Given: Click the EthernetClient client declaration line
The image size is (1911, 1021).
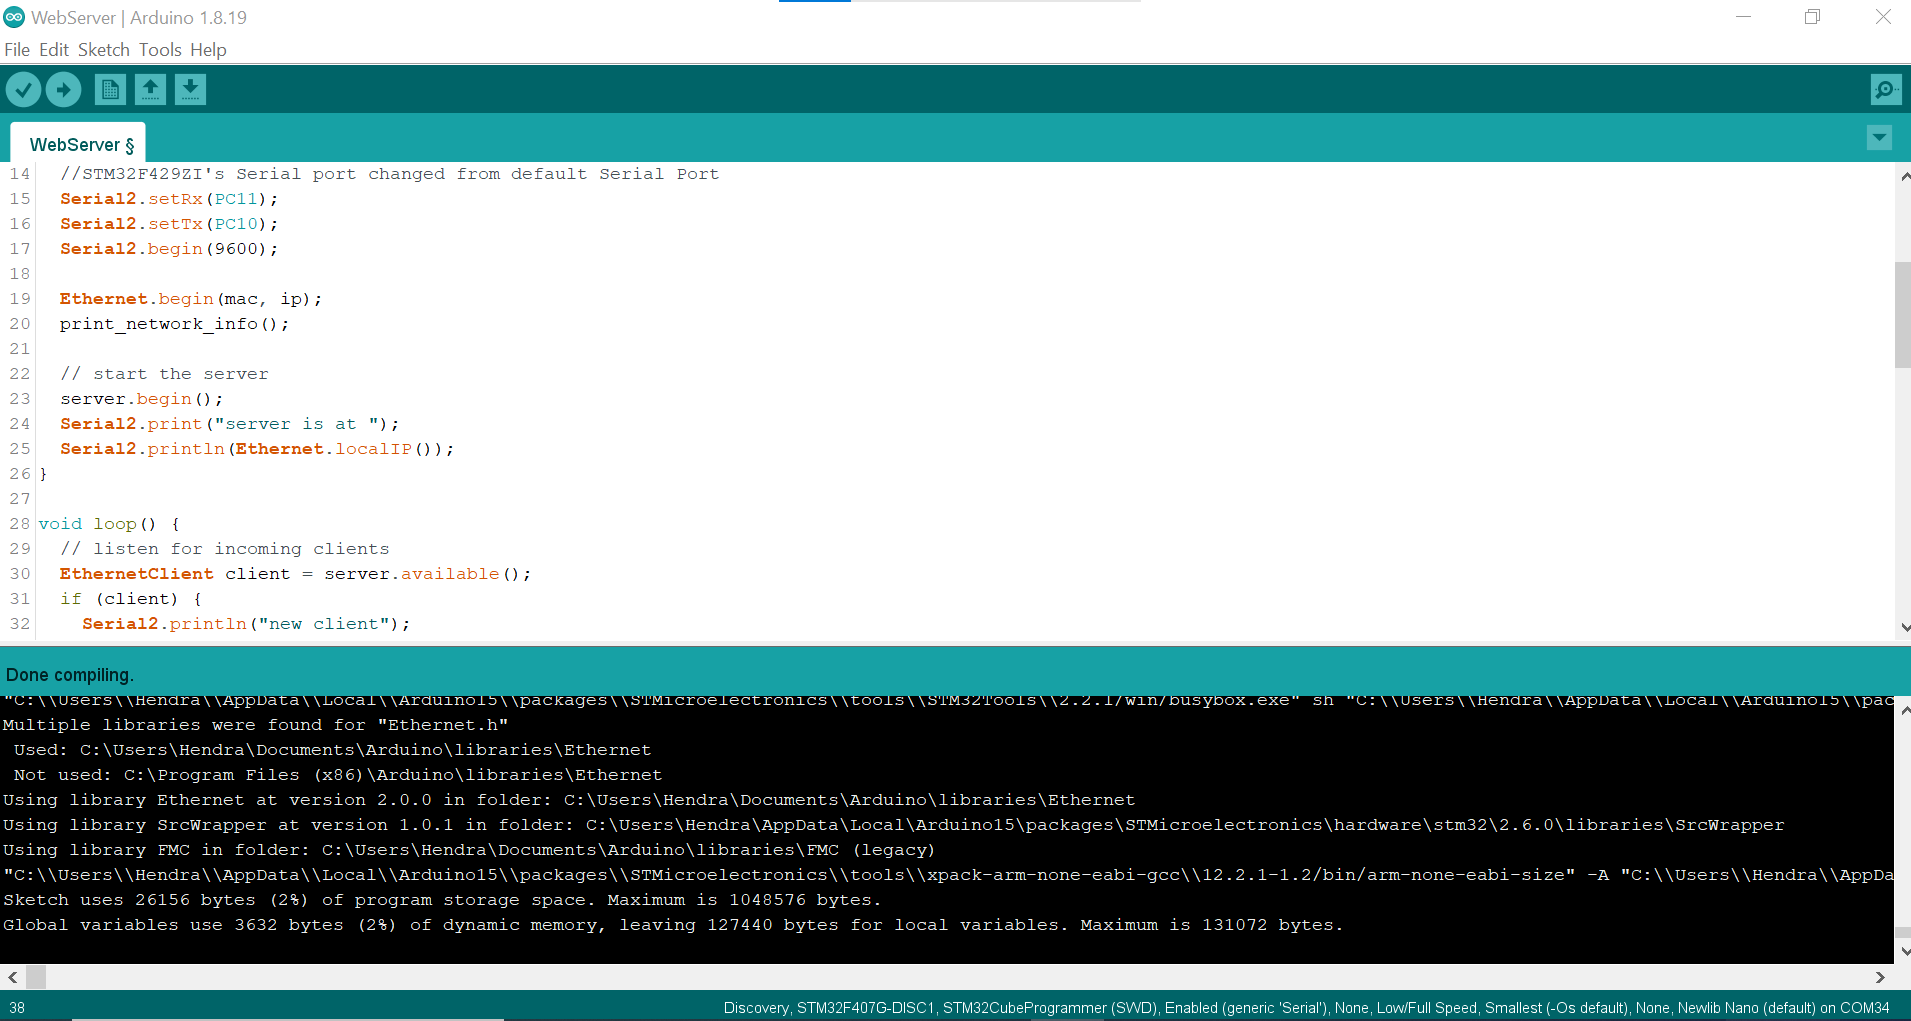Looking at the screenshot, I should 295,574.
